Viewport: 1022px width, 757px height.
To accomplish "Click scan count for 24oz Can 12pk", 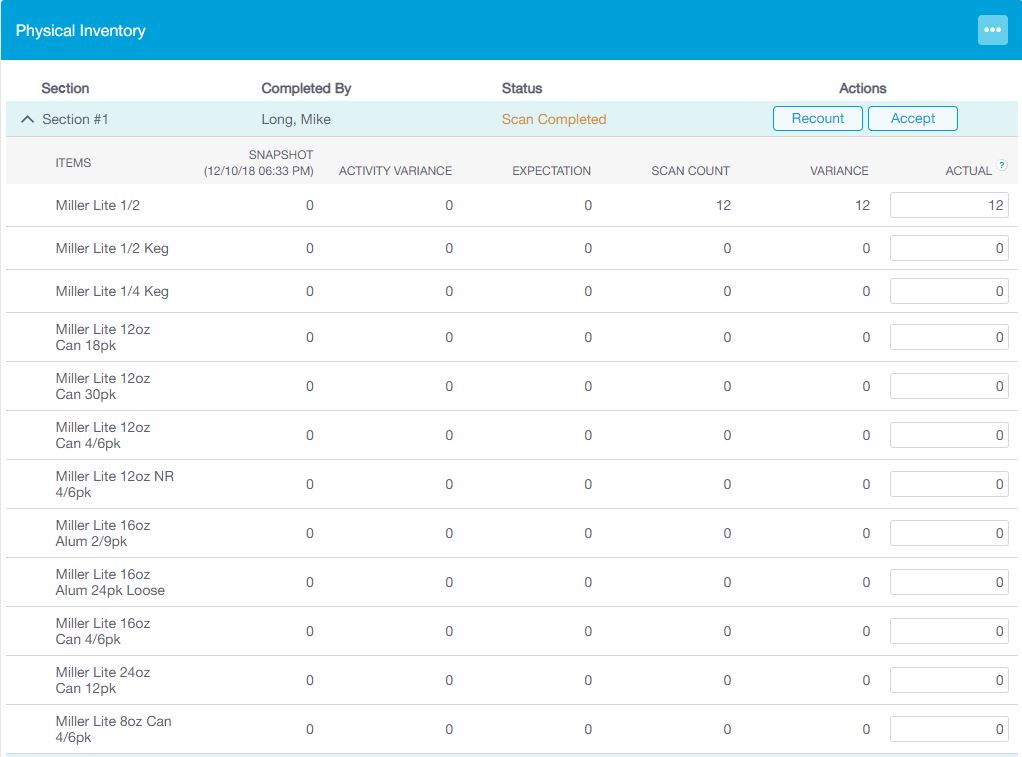I will click(727, 680).
